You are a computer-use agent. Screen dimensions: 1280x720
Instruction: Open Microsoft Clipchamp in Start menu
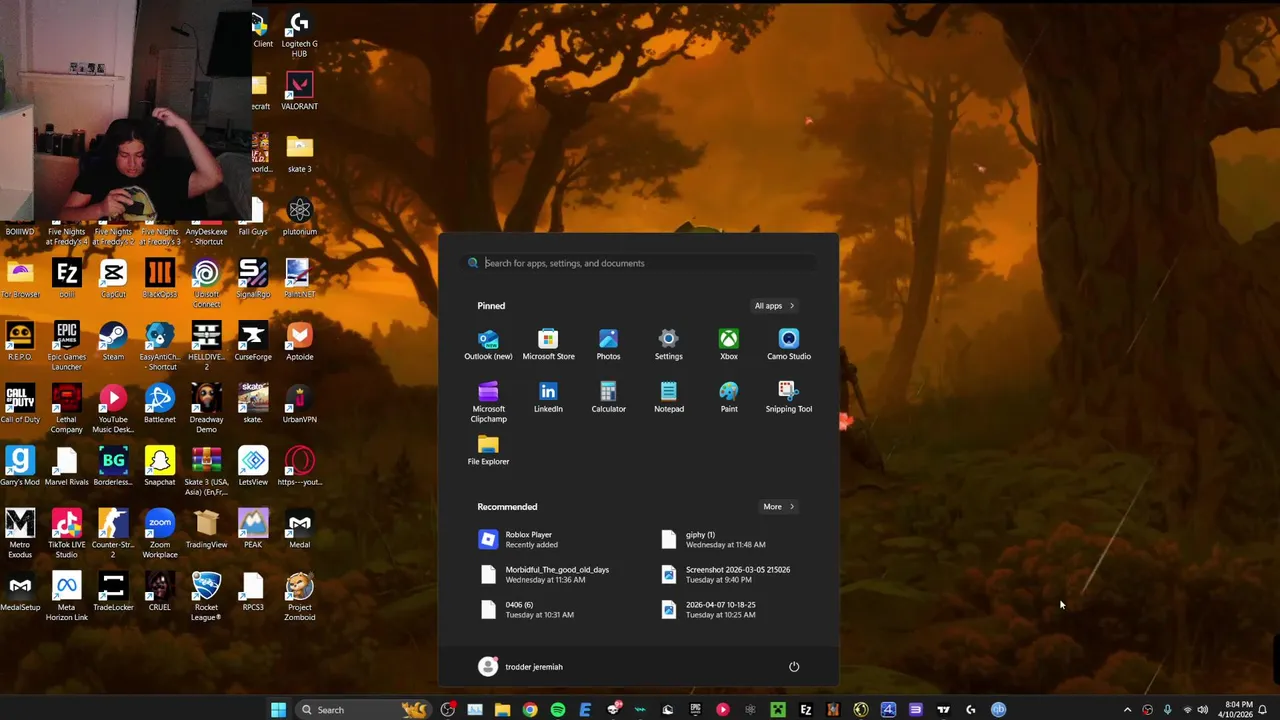[488, 401]
